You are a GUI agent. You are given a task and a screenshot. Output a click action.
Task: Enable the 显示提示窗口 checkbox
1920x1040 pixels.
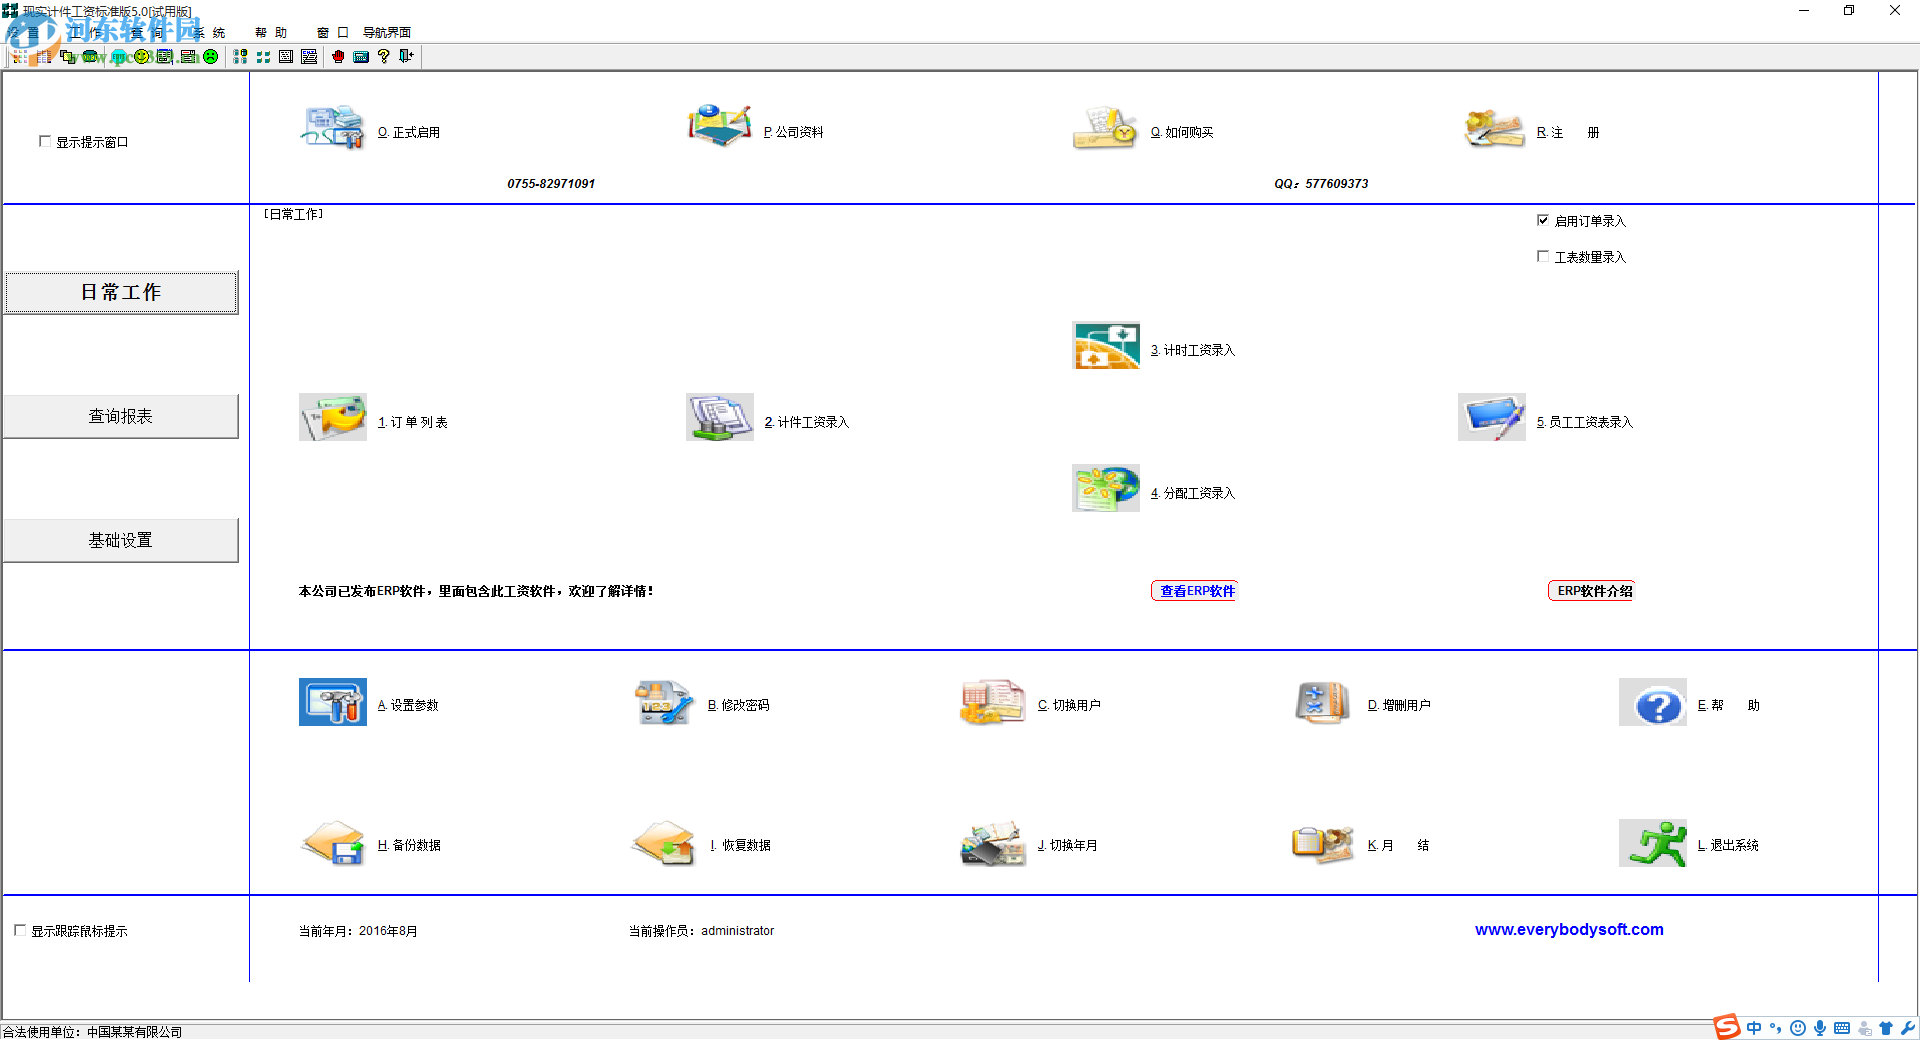click(45, 142)
